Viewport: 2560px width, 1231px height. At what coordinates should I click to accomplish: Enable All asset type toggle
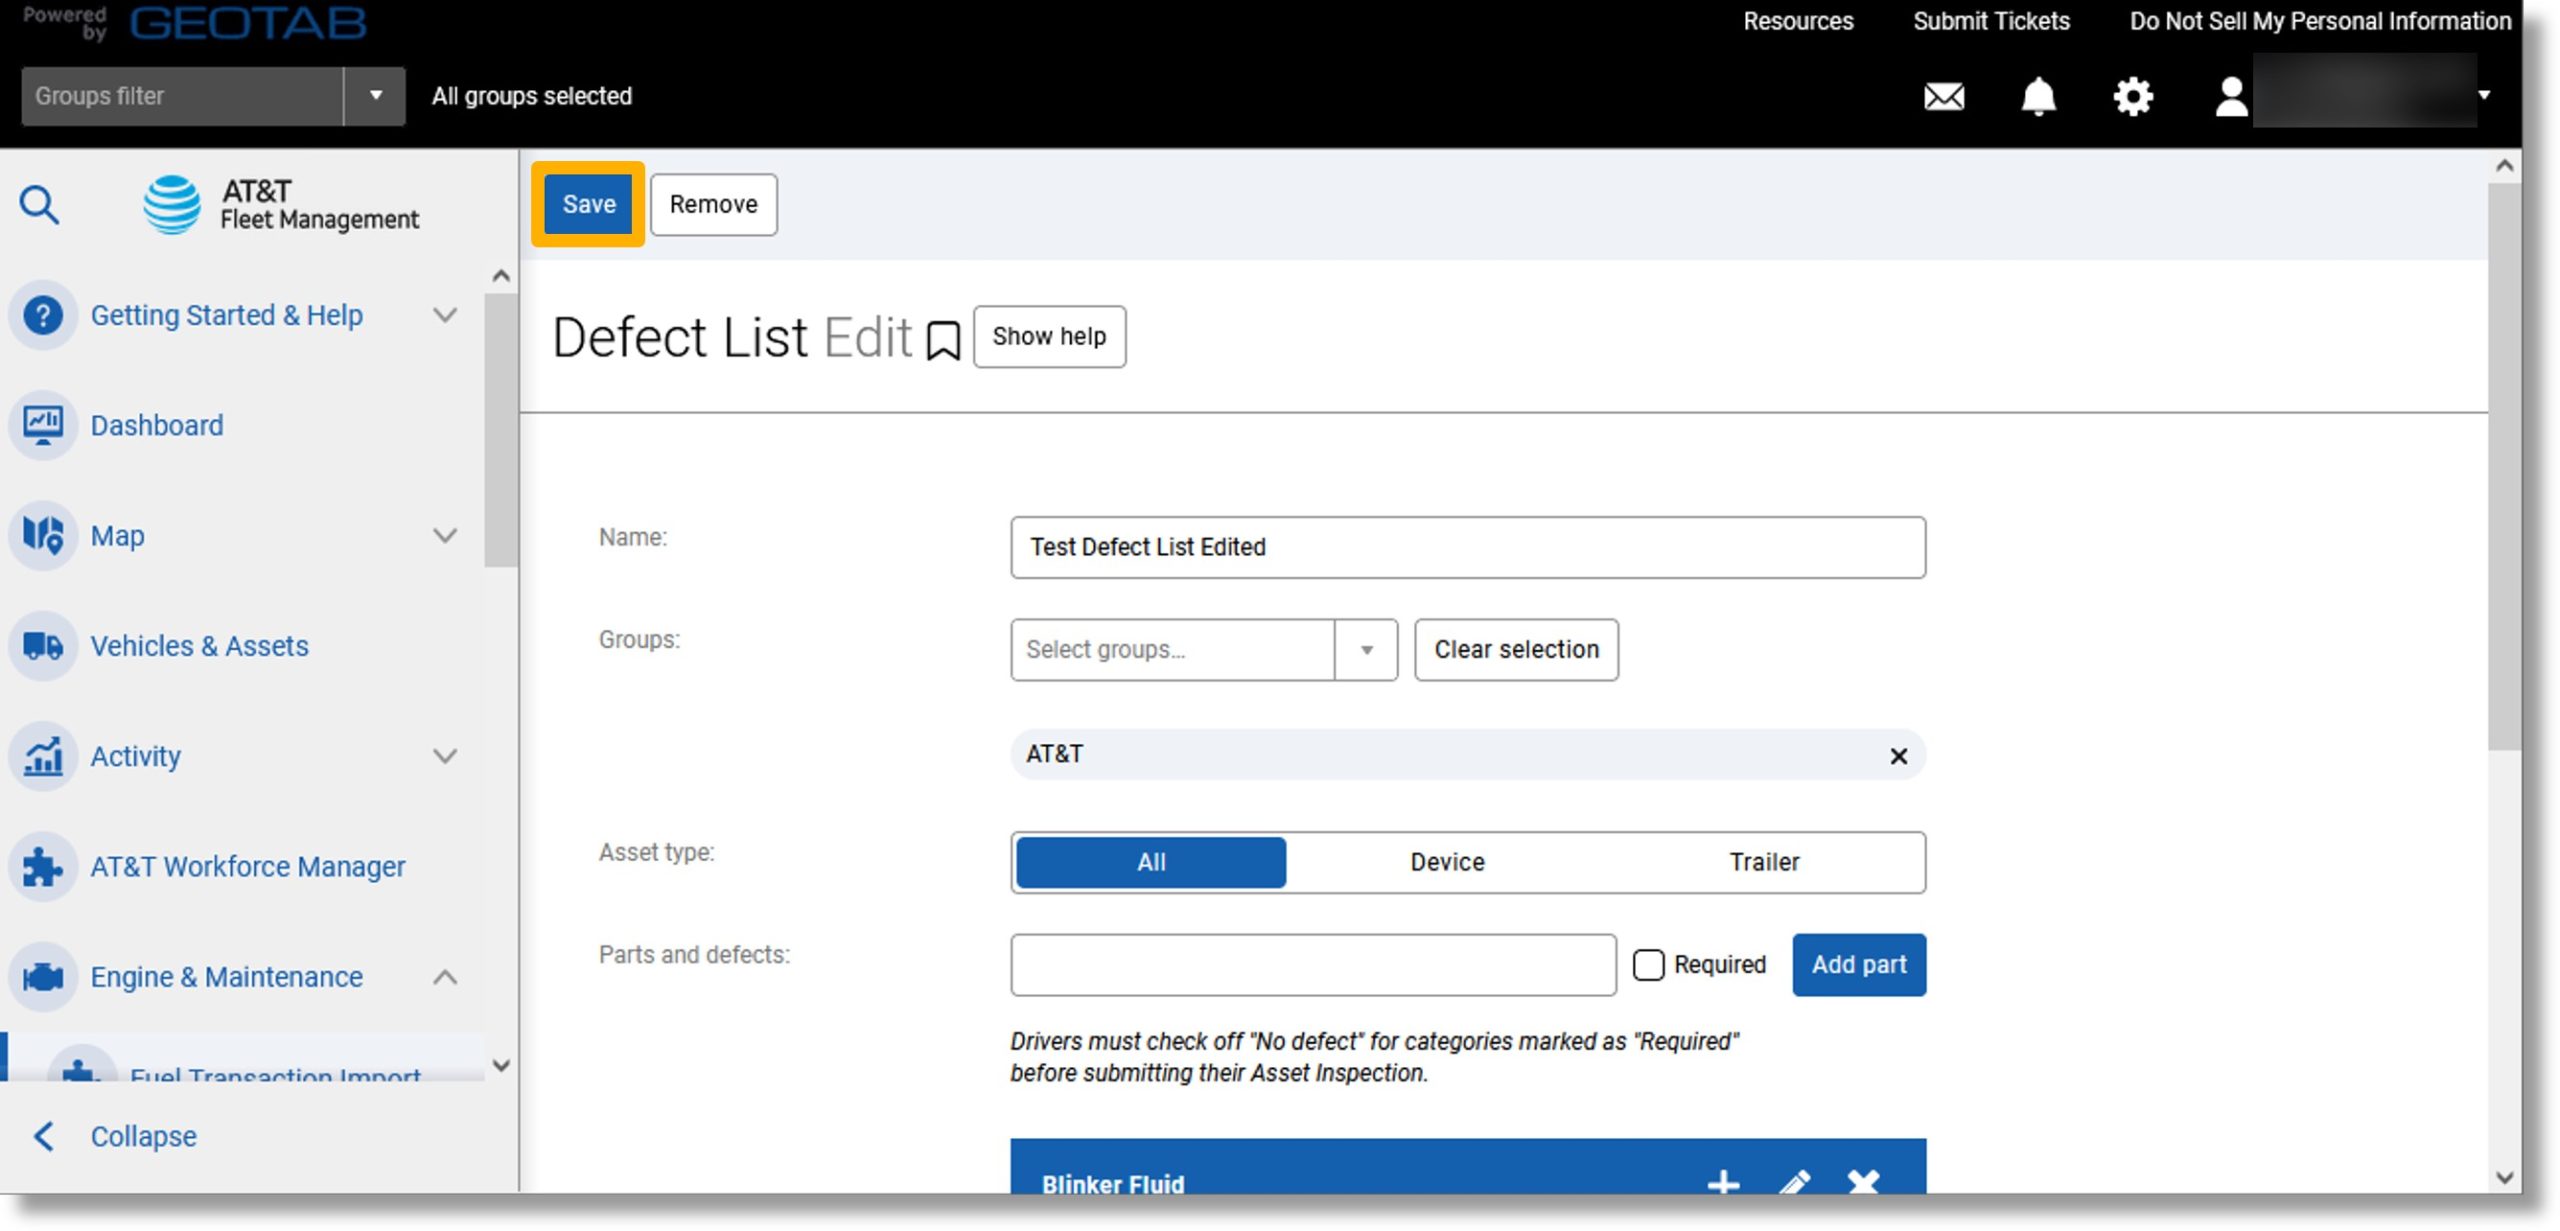pyautogui.click(x=1151, y=862)
